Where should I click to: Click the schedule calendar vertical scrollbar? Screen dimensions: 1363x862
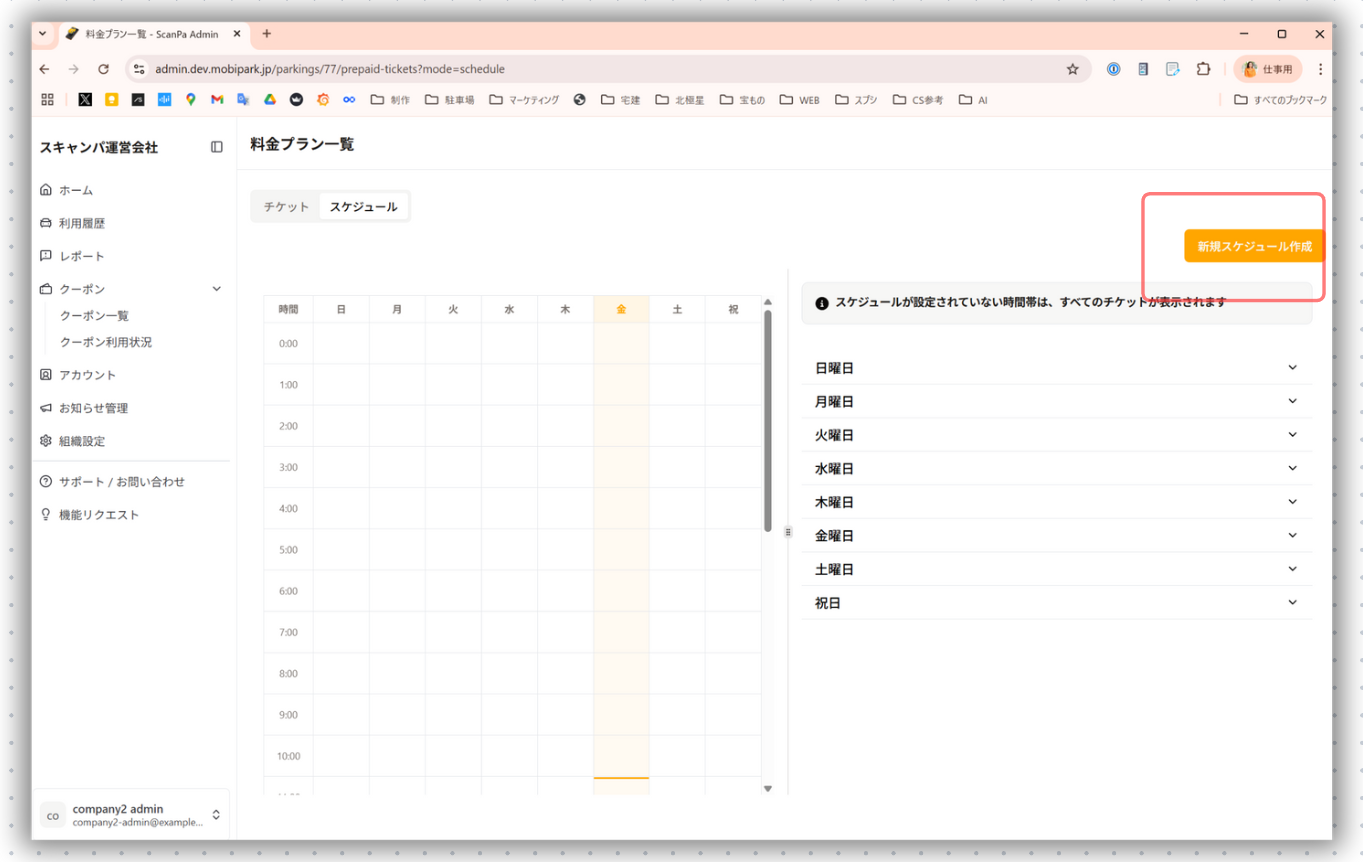click(x=768, y=420)
